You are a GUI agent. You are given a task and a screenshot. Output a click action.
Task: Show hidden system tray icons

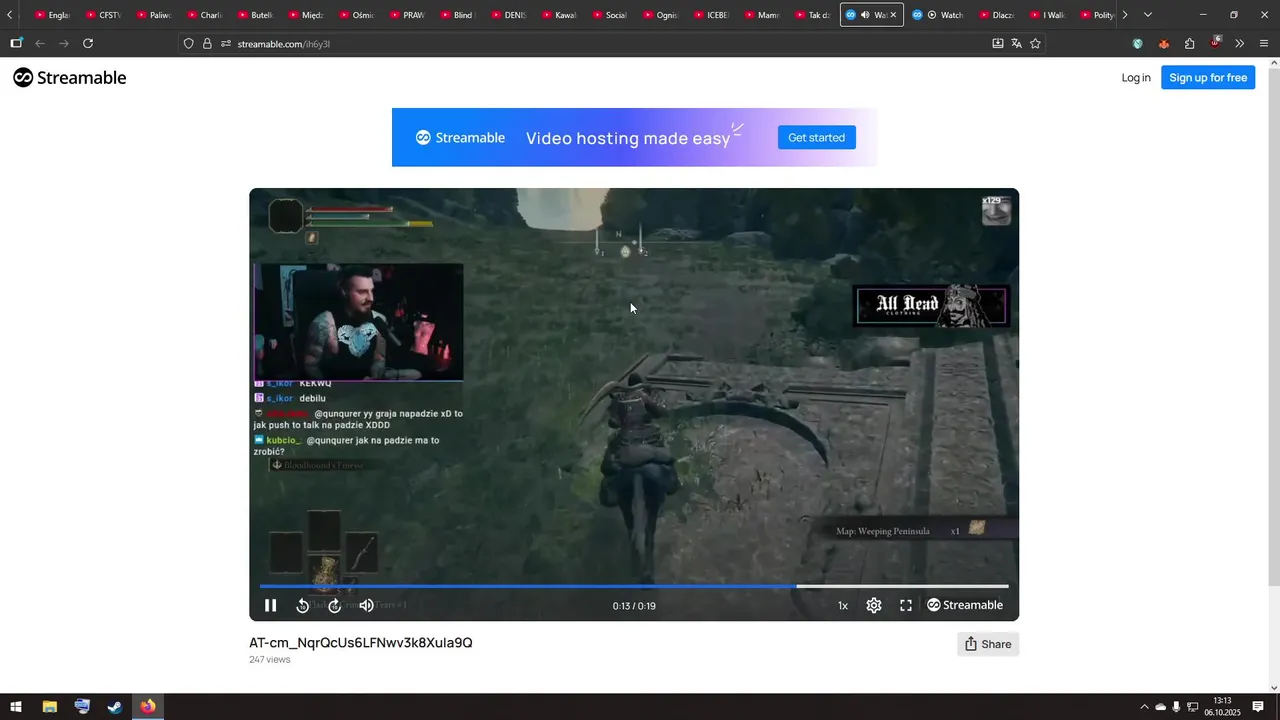pyautogui.click(x=1145, y=707)
